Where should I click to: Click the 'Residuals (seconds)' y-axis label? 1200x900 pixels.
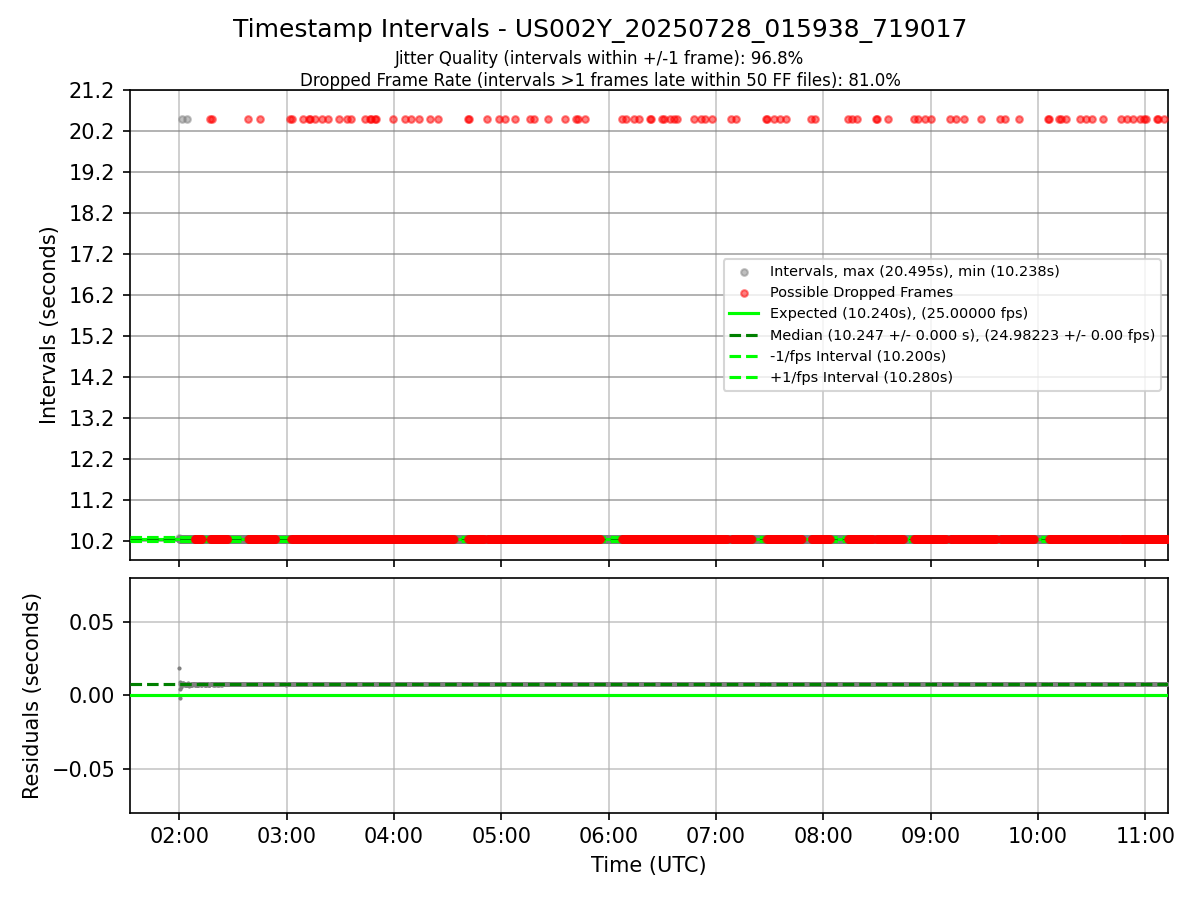coord(32,696)
